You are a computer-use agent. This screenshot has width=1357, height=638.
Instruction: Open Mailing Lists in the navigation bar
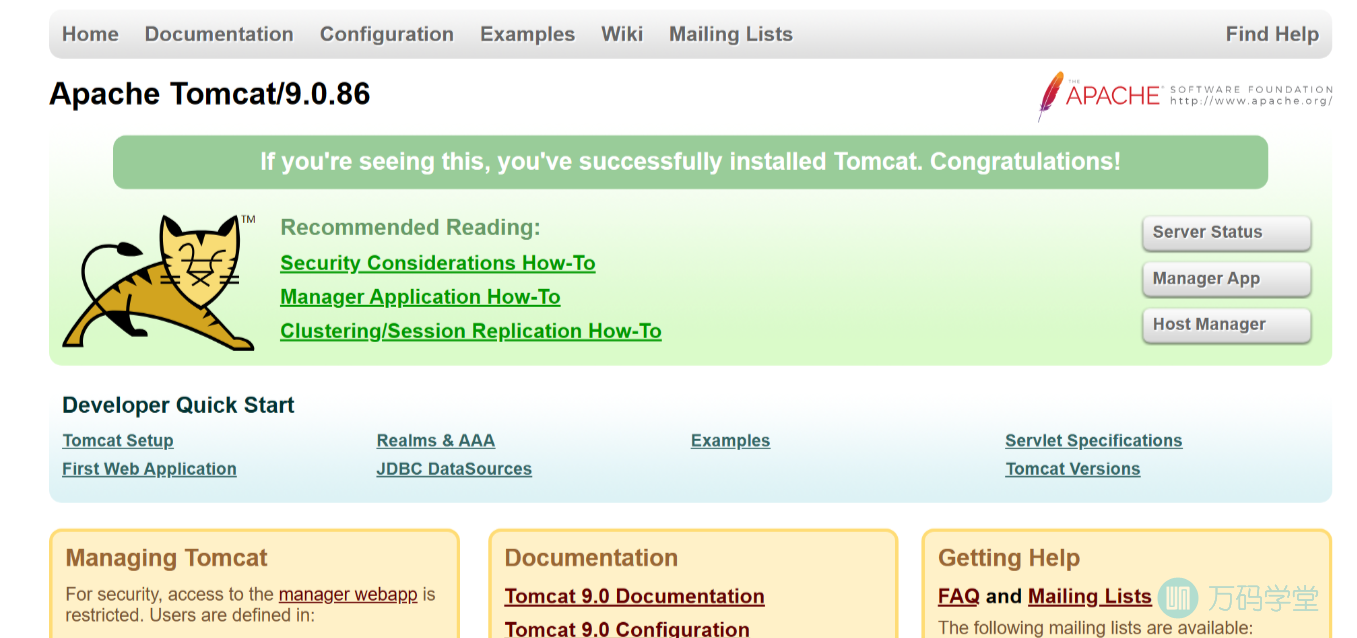[731, 34]
